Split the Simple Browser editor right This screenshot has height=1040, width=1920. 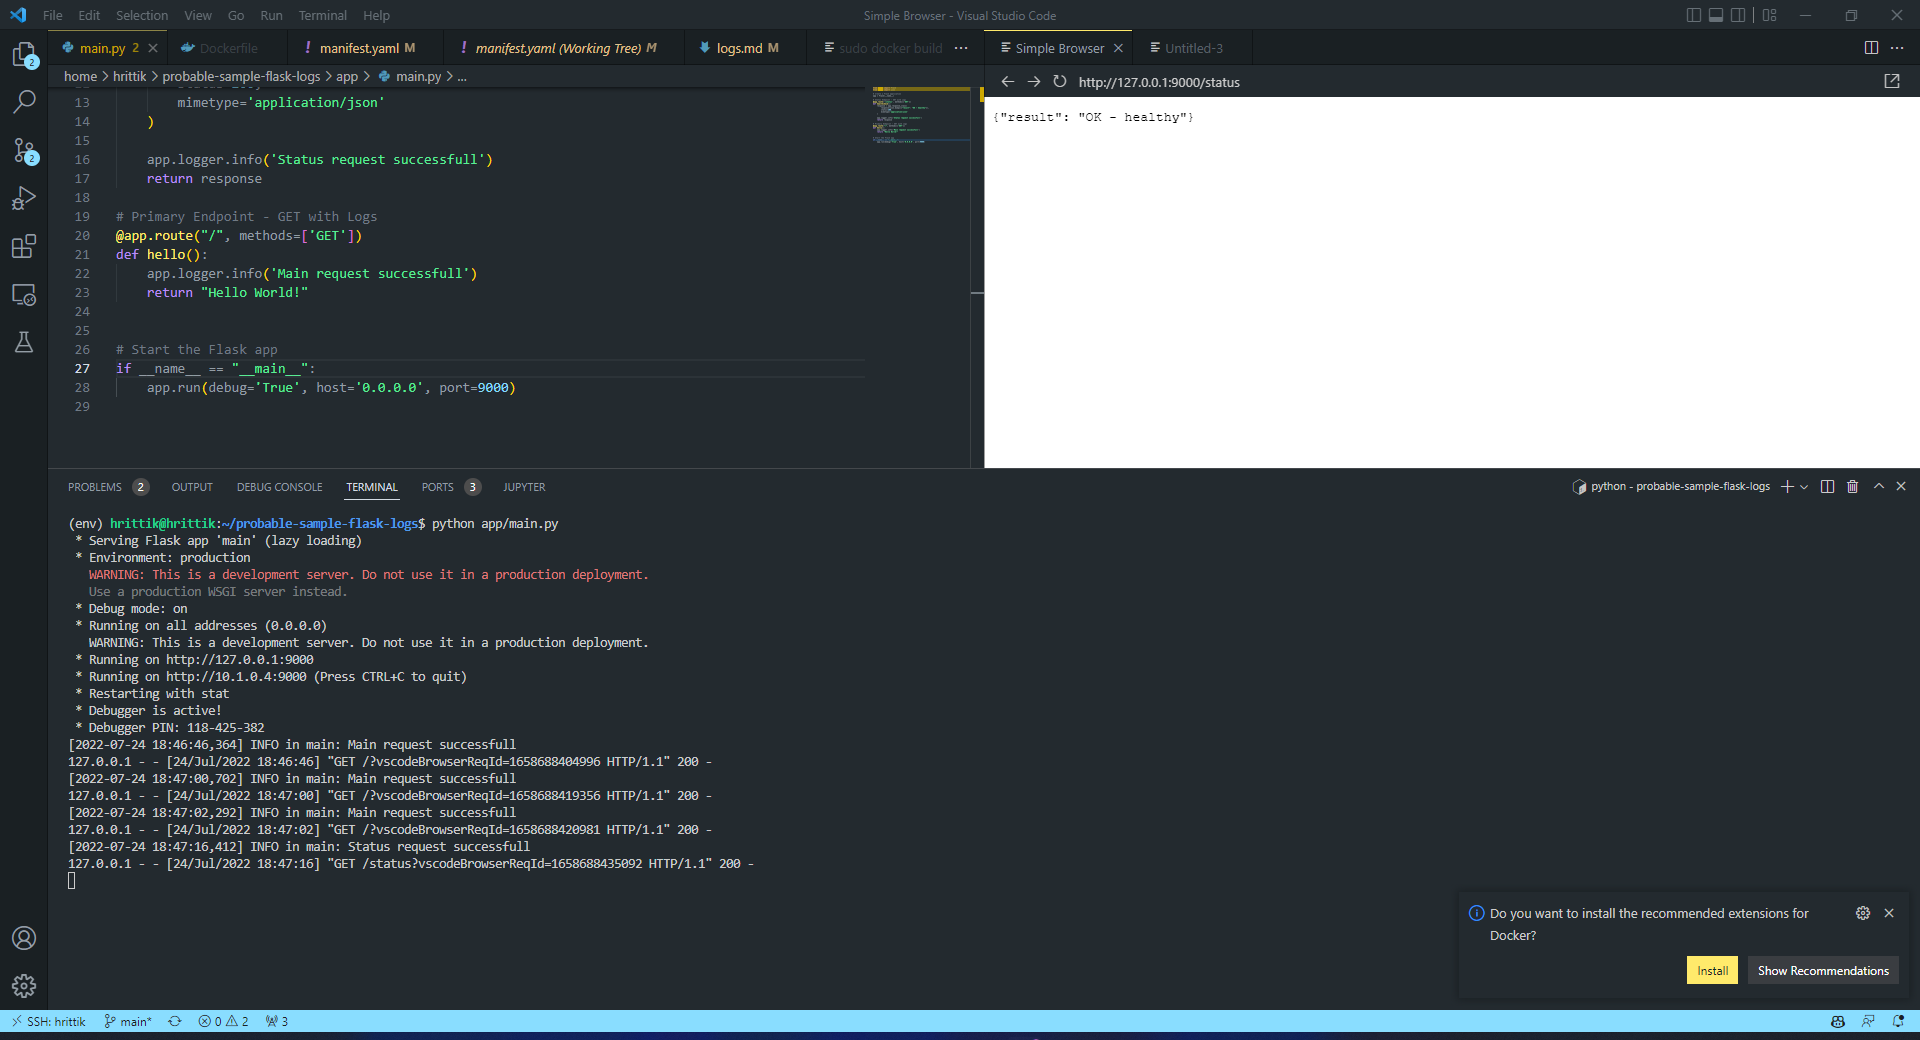click(1871, 48)
